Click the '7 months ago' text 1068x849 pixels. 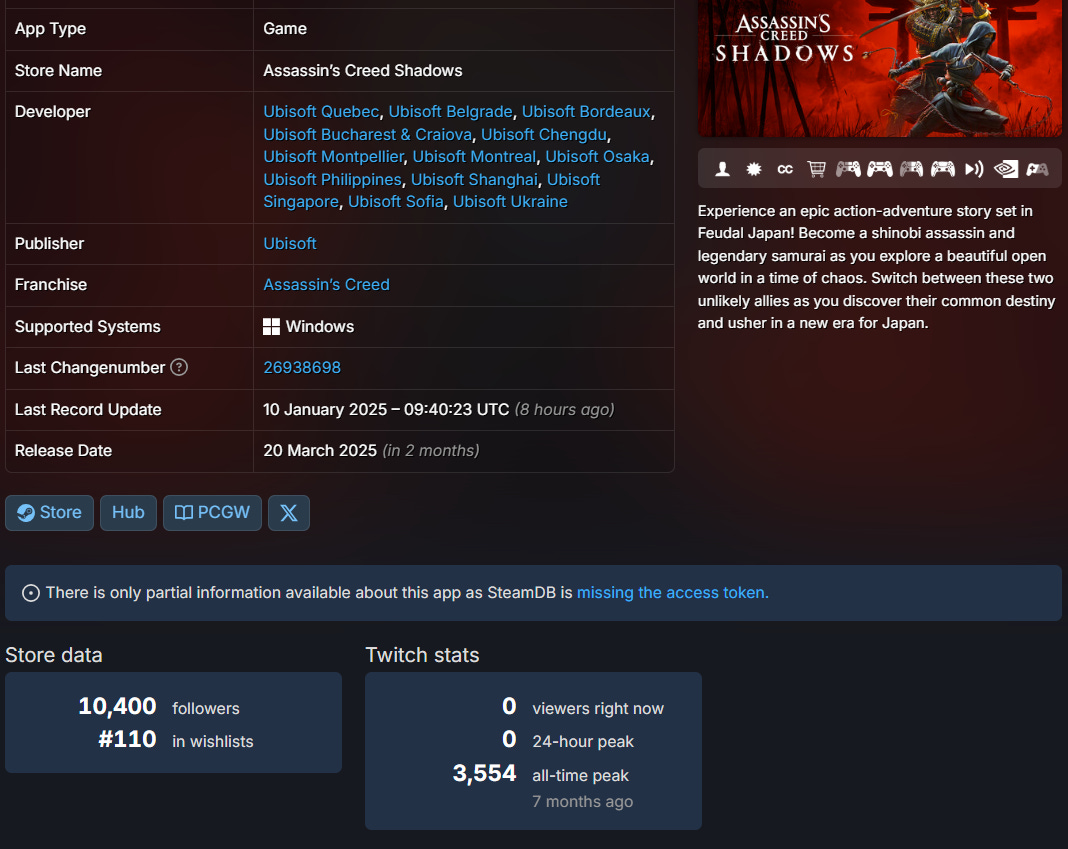point(582,801)
